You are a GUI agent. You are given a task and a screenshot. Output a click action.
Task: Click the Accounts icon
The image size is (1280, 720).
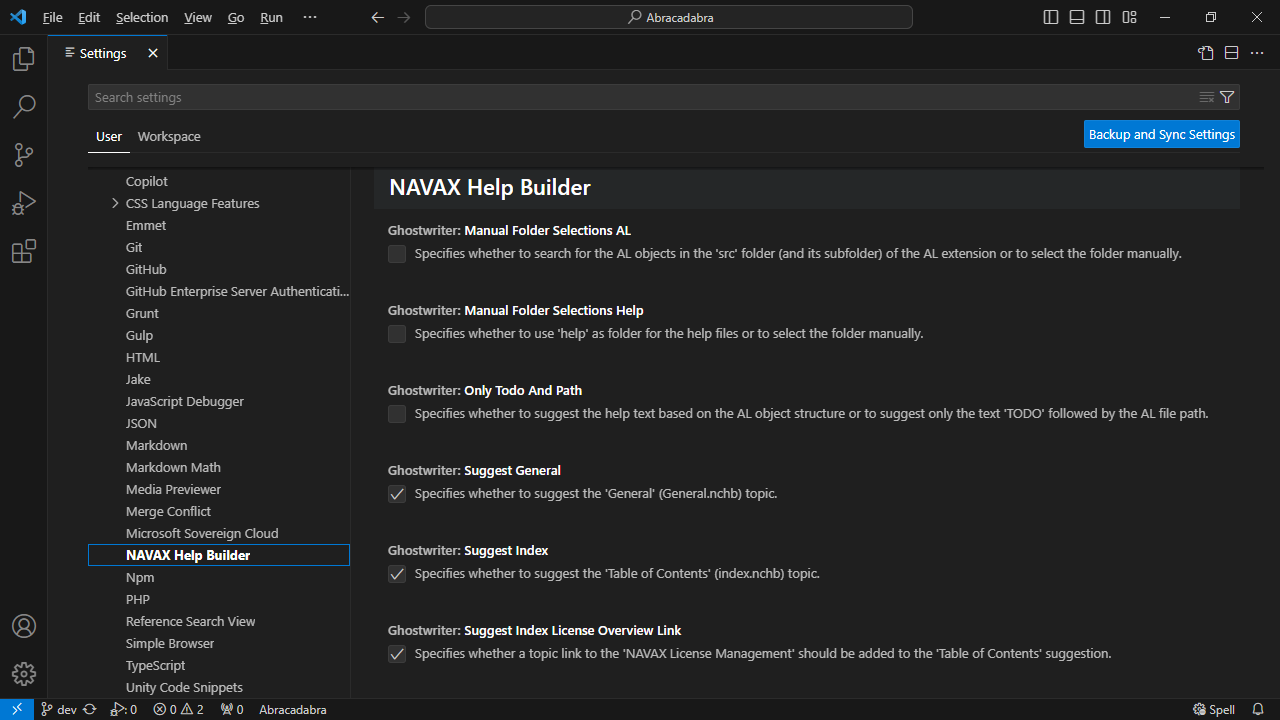pyautogui.click(x=23, y=626)
